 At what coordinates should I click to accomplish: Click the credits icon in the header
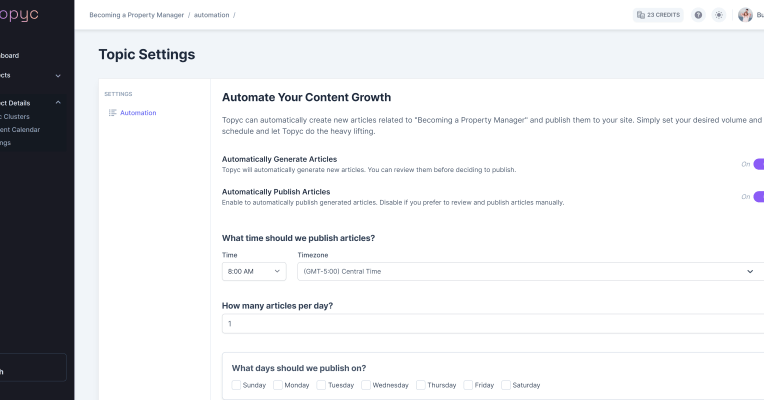[640, 15]
